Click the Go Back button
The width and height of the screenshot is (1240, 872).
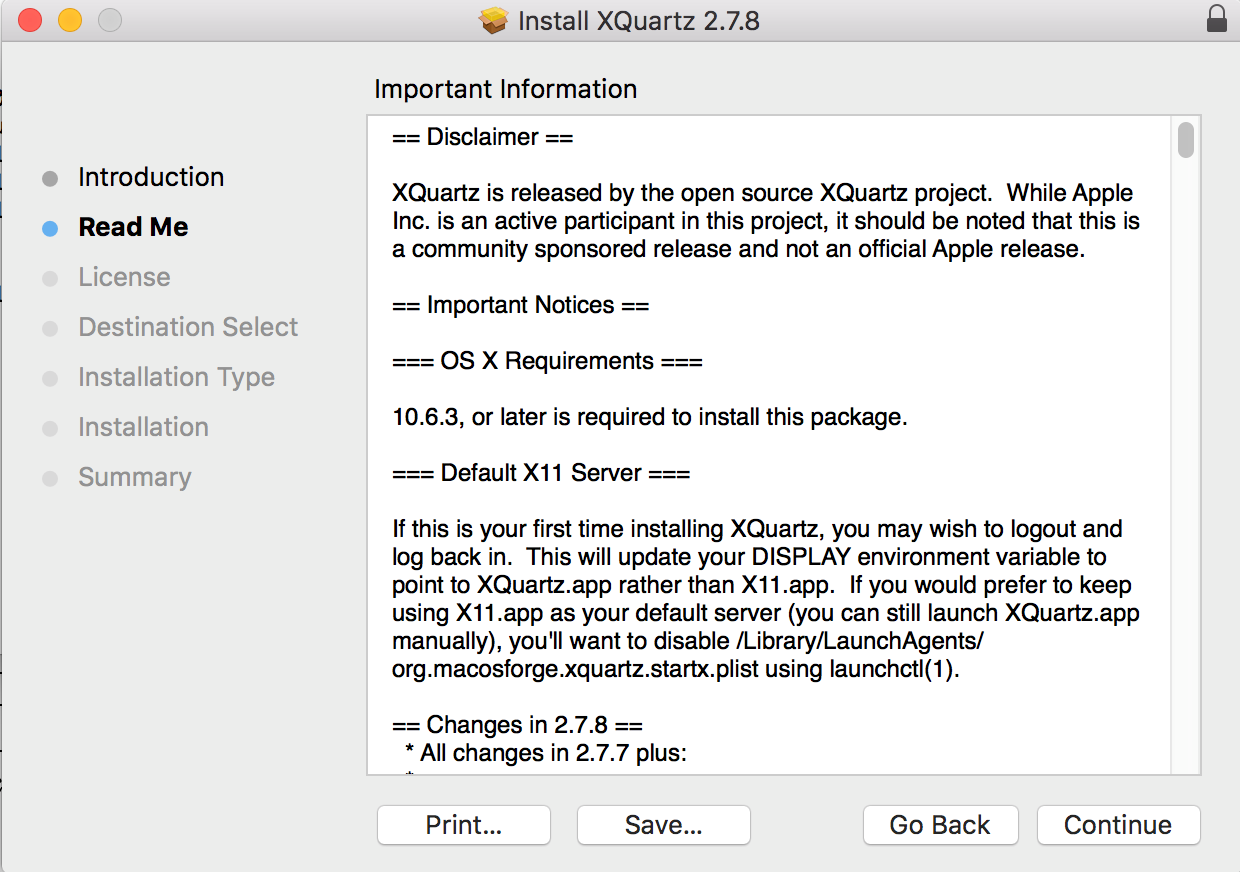pos(940,825)
